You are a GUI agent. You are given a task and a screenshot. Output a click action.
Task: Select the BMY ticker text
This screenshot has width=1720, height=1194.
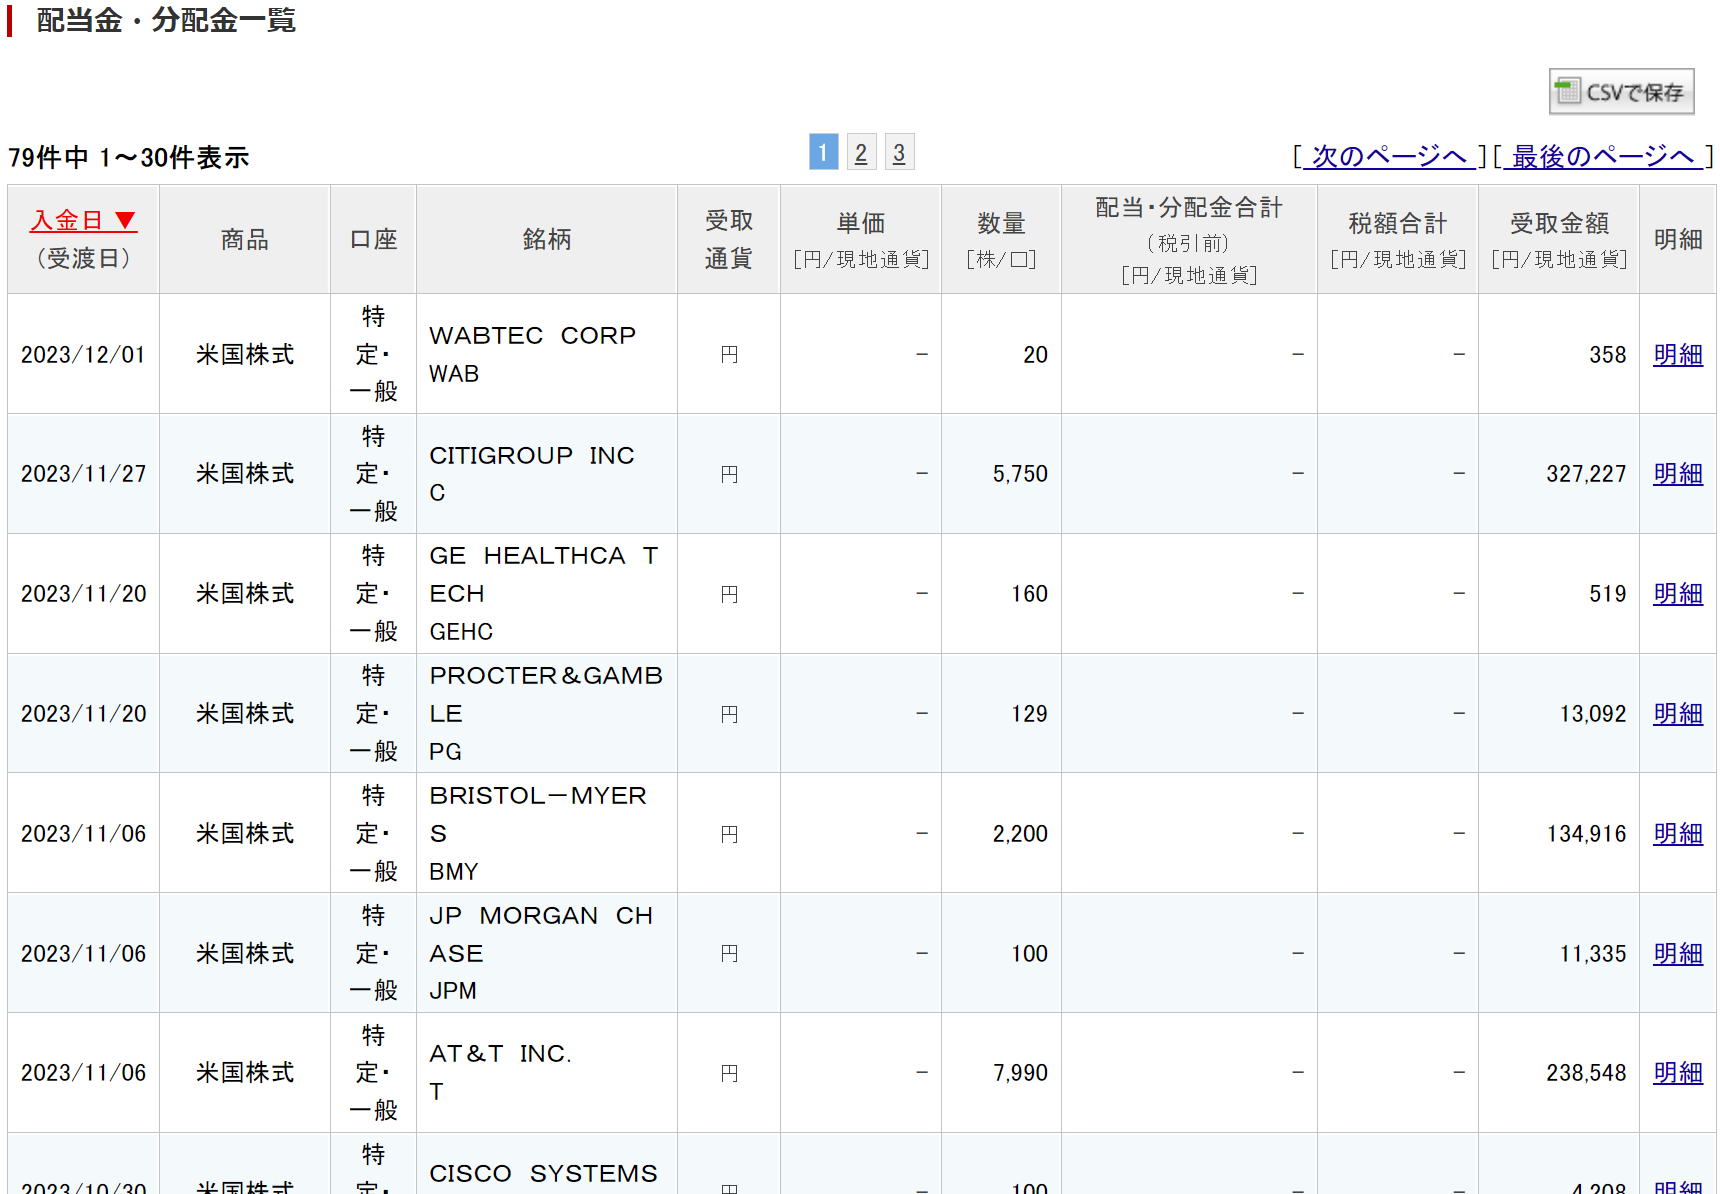pos(454,872)
